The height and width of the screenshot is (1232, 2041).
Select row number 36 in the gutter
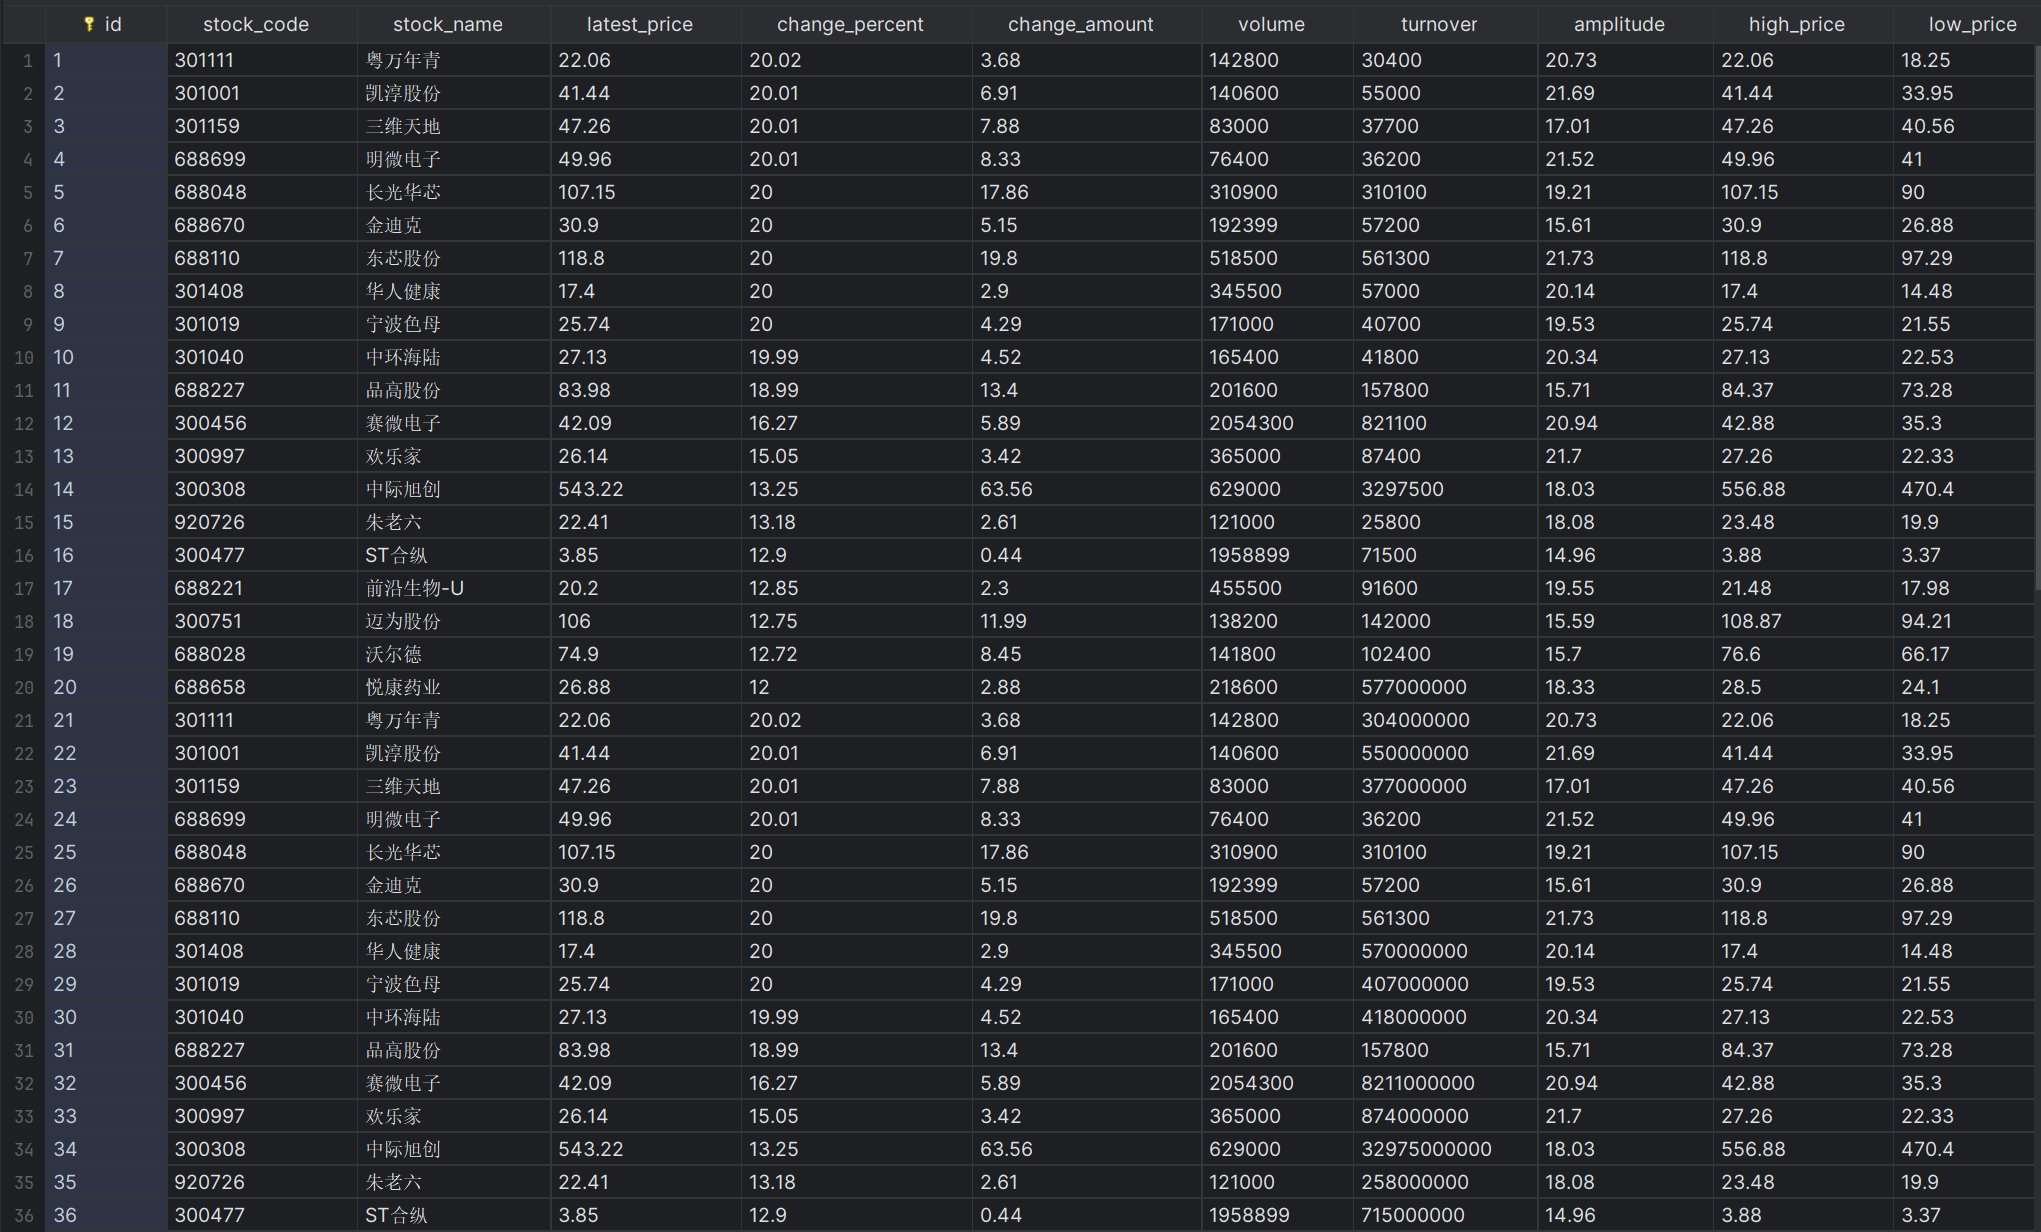click(24, 1216)
